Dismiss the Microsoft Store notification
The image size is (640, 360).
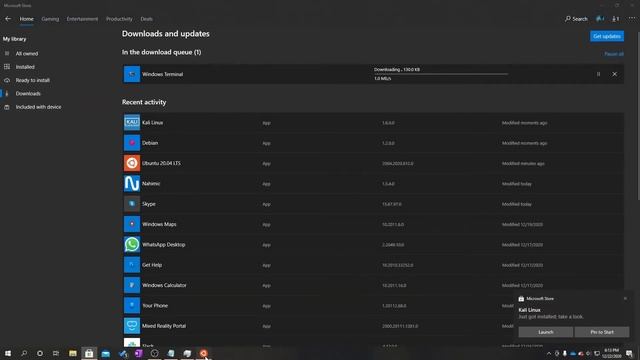pyautogui.click(x=625, y=298)
